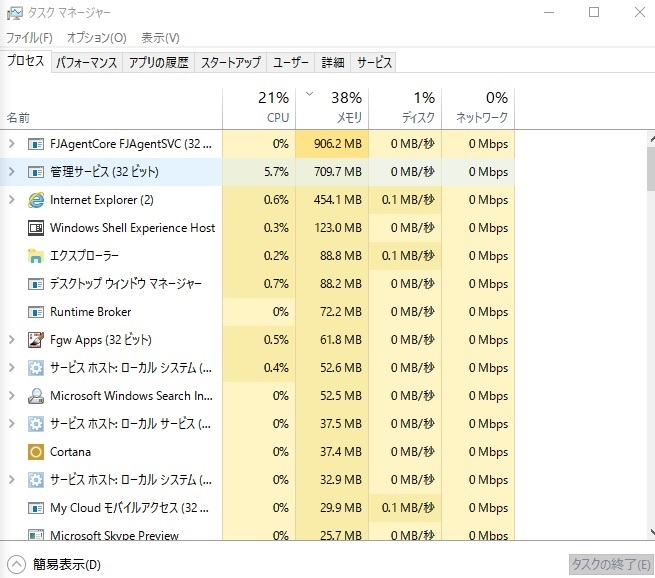Expand the 管理サービス (32 ビット) group

click(12, 172)
